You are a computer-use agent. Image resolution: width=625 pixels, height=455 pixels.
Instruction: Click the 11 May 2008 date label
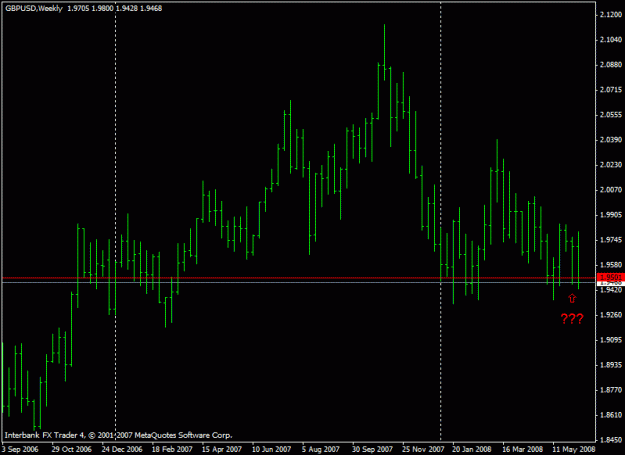pos(573,449)
